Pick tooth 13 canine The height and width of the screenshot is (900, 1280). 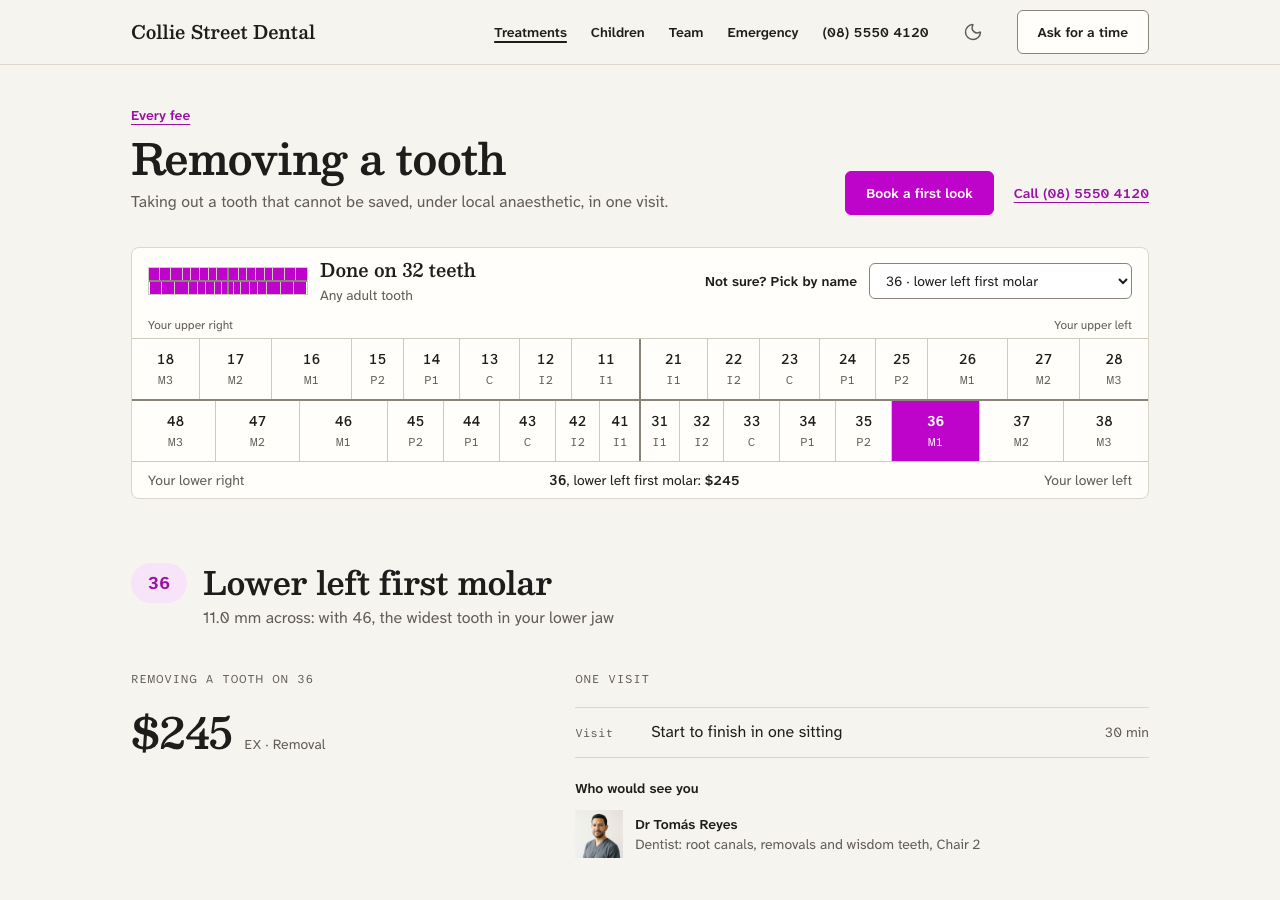(x=490, y=369)
